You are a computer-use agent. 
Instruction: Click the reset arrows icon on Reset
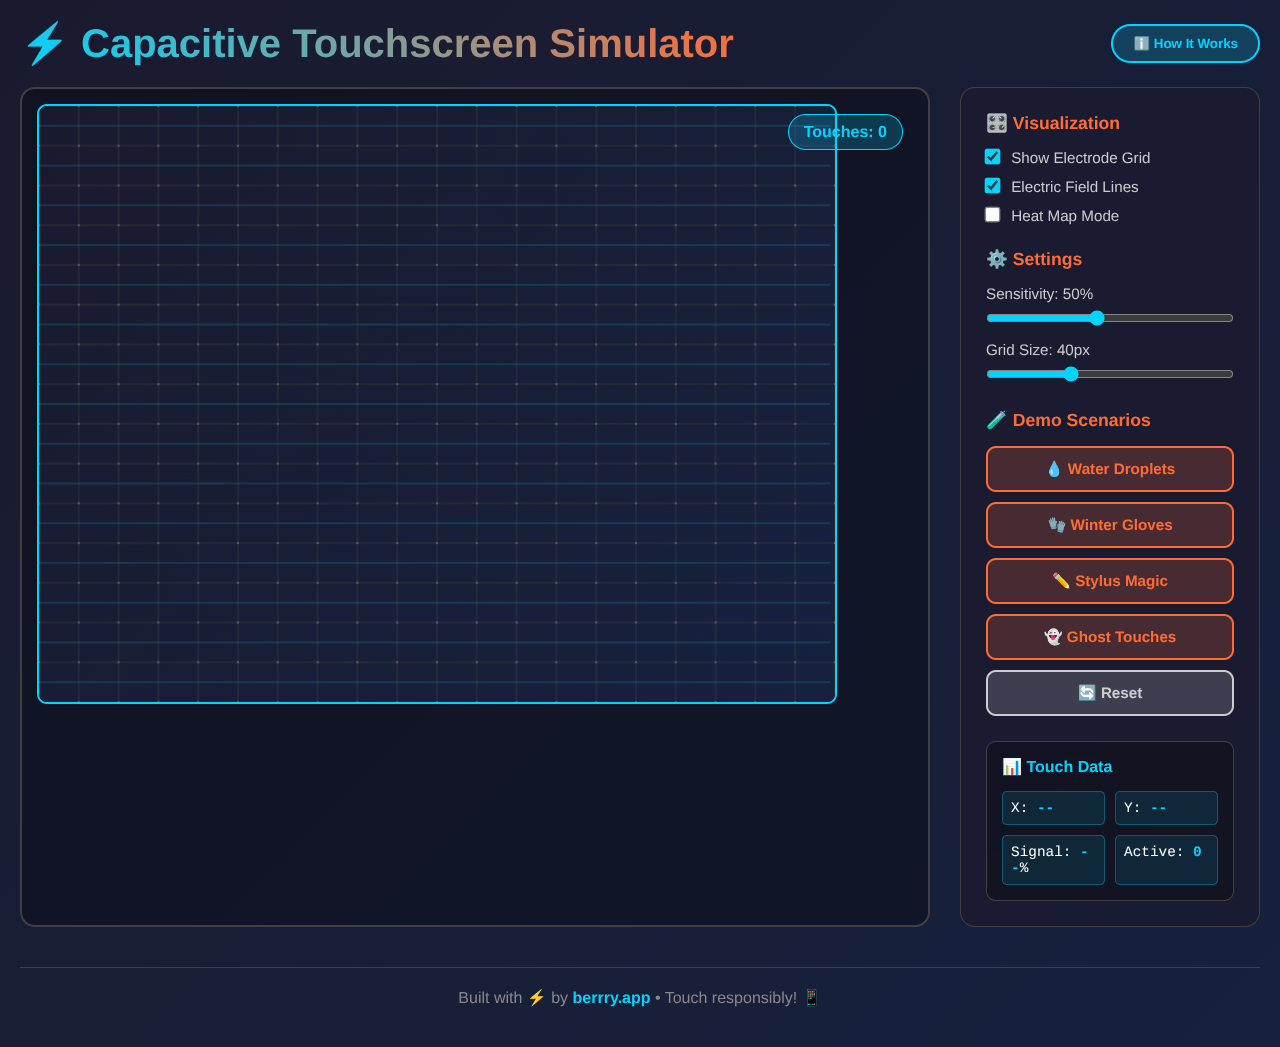[x=1084, y=692]
